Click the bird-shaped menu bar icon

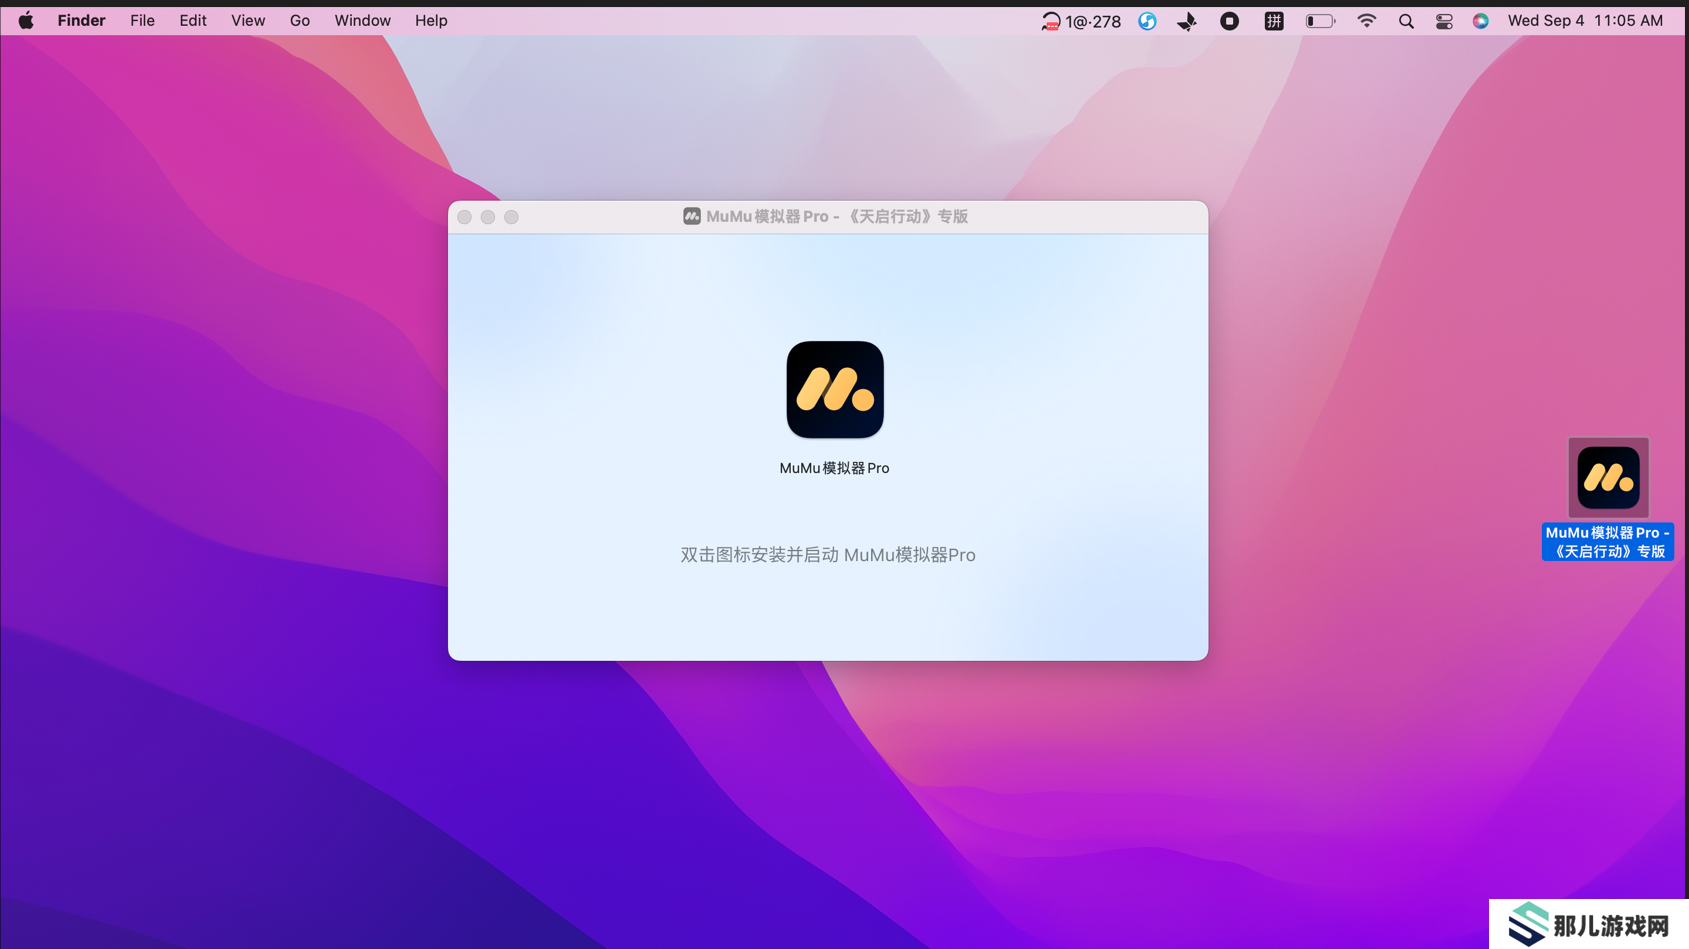1187,21
